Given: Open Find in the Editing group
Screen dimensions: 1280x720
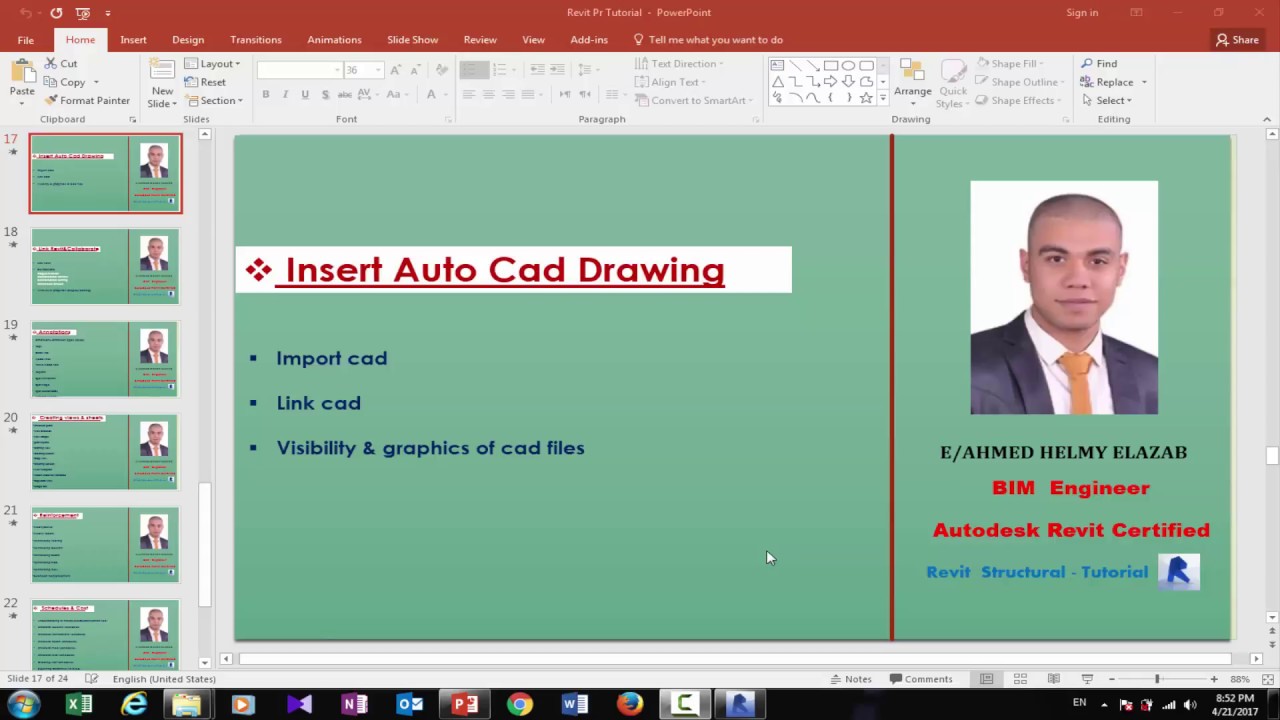Looking at the screenshot, I should [x=1099, y=64].
